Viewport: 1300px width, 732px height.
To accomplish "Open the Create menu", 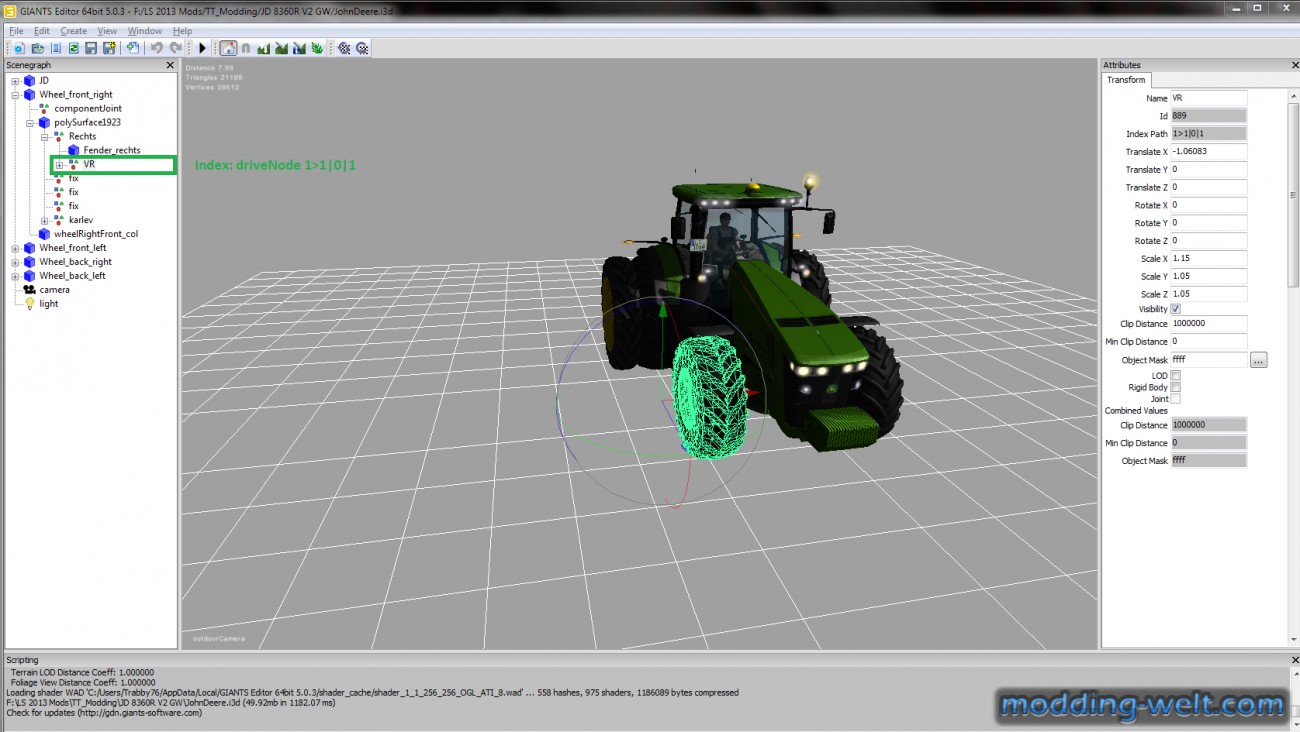I will click(x=74, y=31).
